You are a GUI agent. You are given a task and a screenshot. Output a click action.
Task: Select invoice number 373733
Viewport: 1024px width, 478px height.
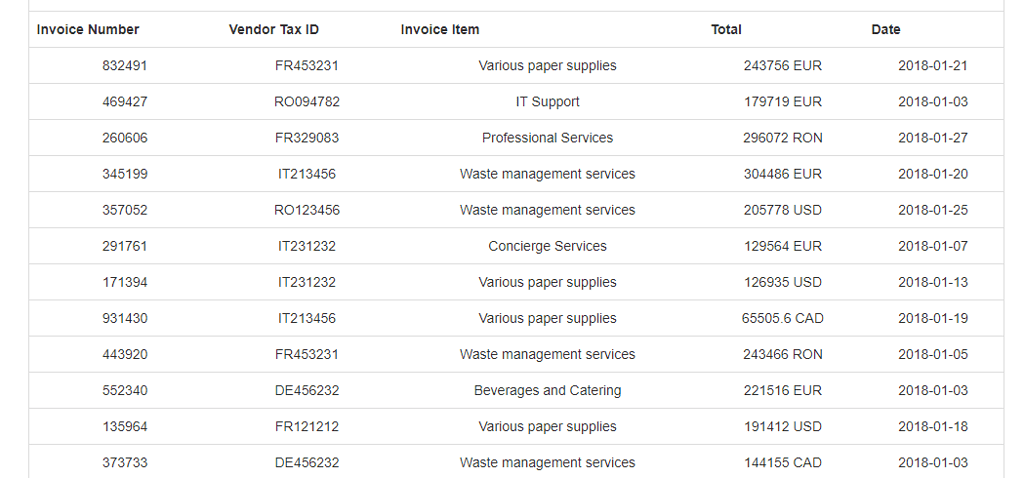point(125,462)
